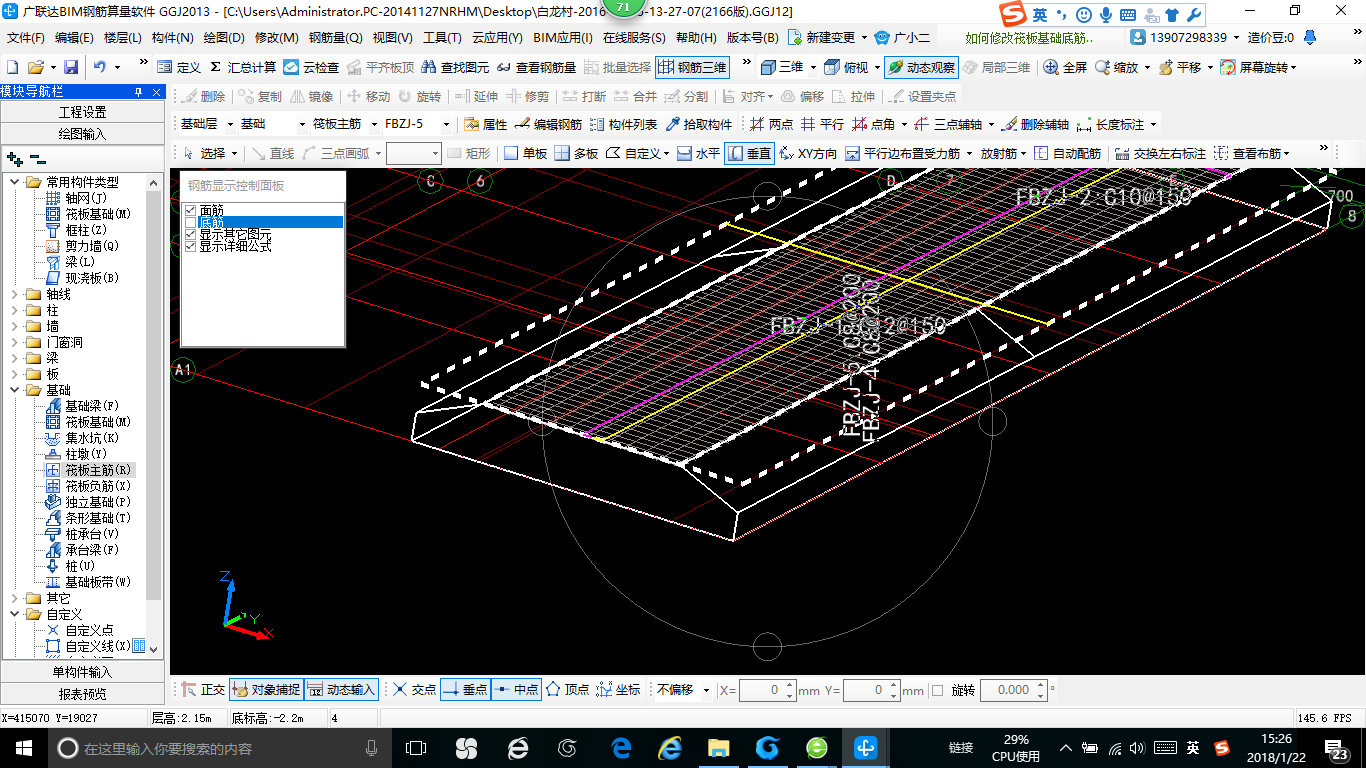
Task: Toggle 对象捕捉 object snap
Action: point(266,690)
